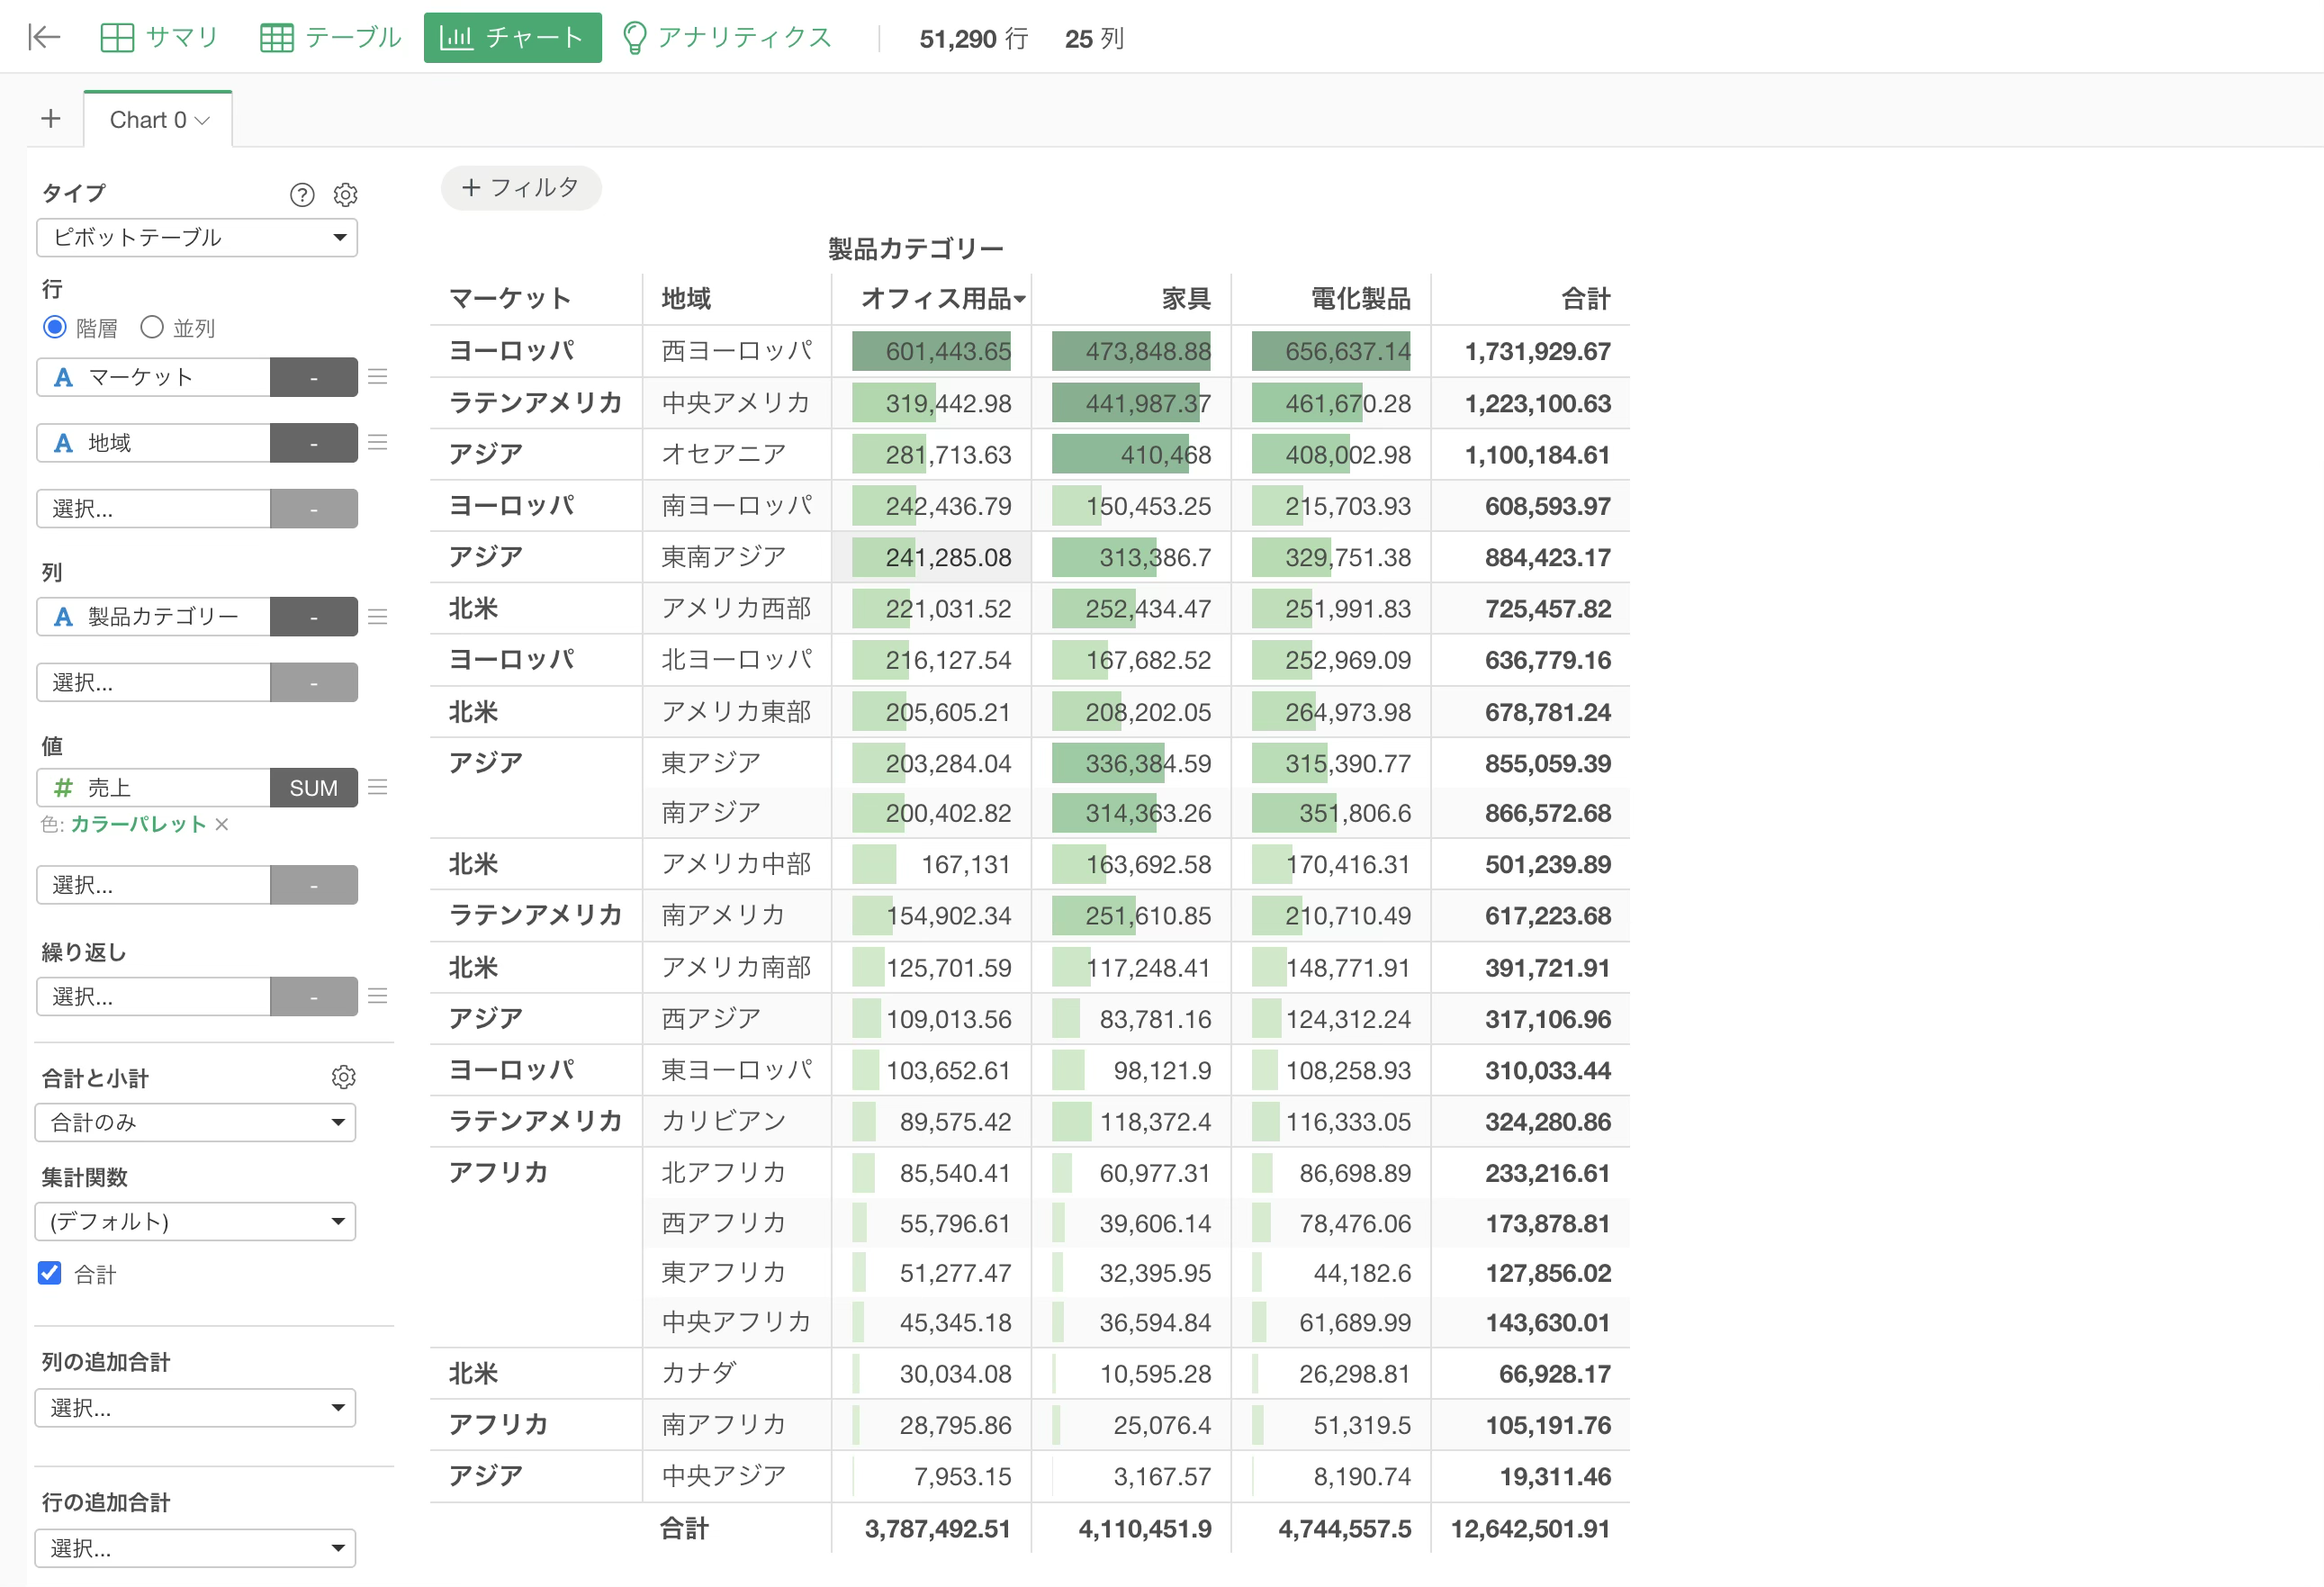Click the 241,285.08 cell in 東南アジア row

pyautogui.click(x=931, y=557)
